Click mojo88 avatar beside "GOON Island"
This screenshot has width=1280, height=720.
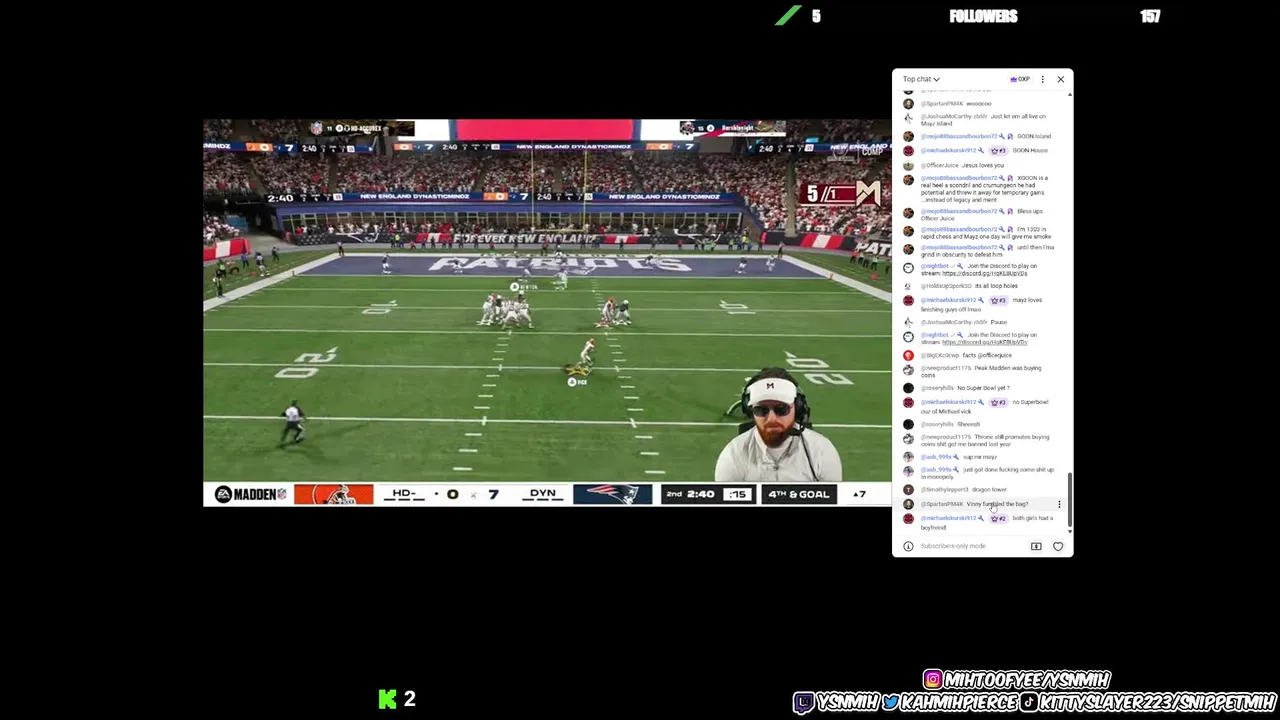coord(908,136)
